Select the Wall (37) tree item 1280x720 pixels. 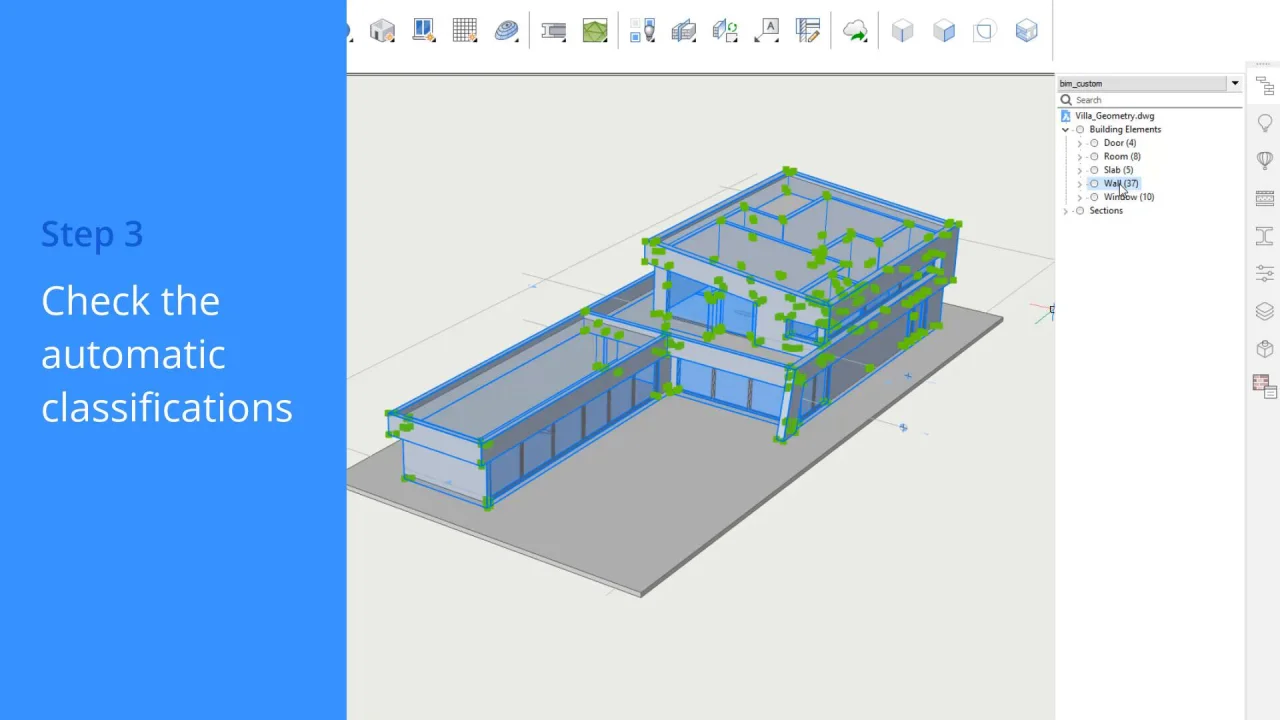[1120, 184]
